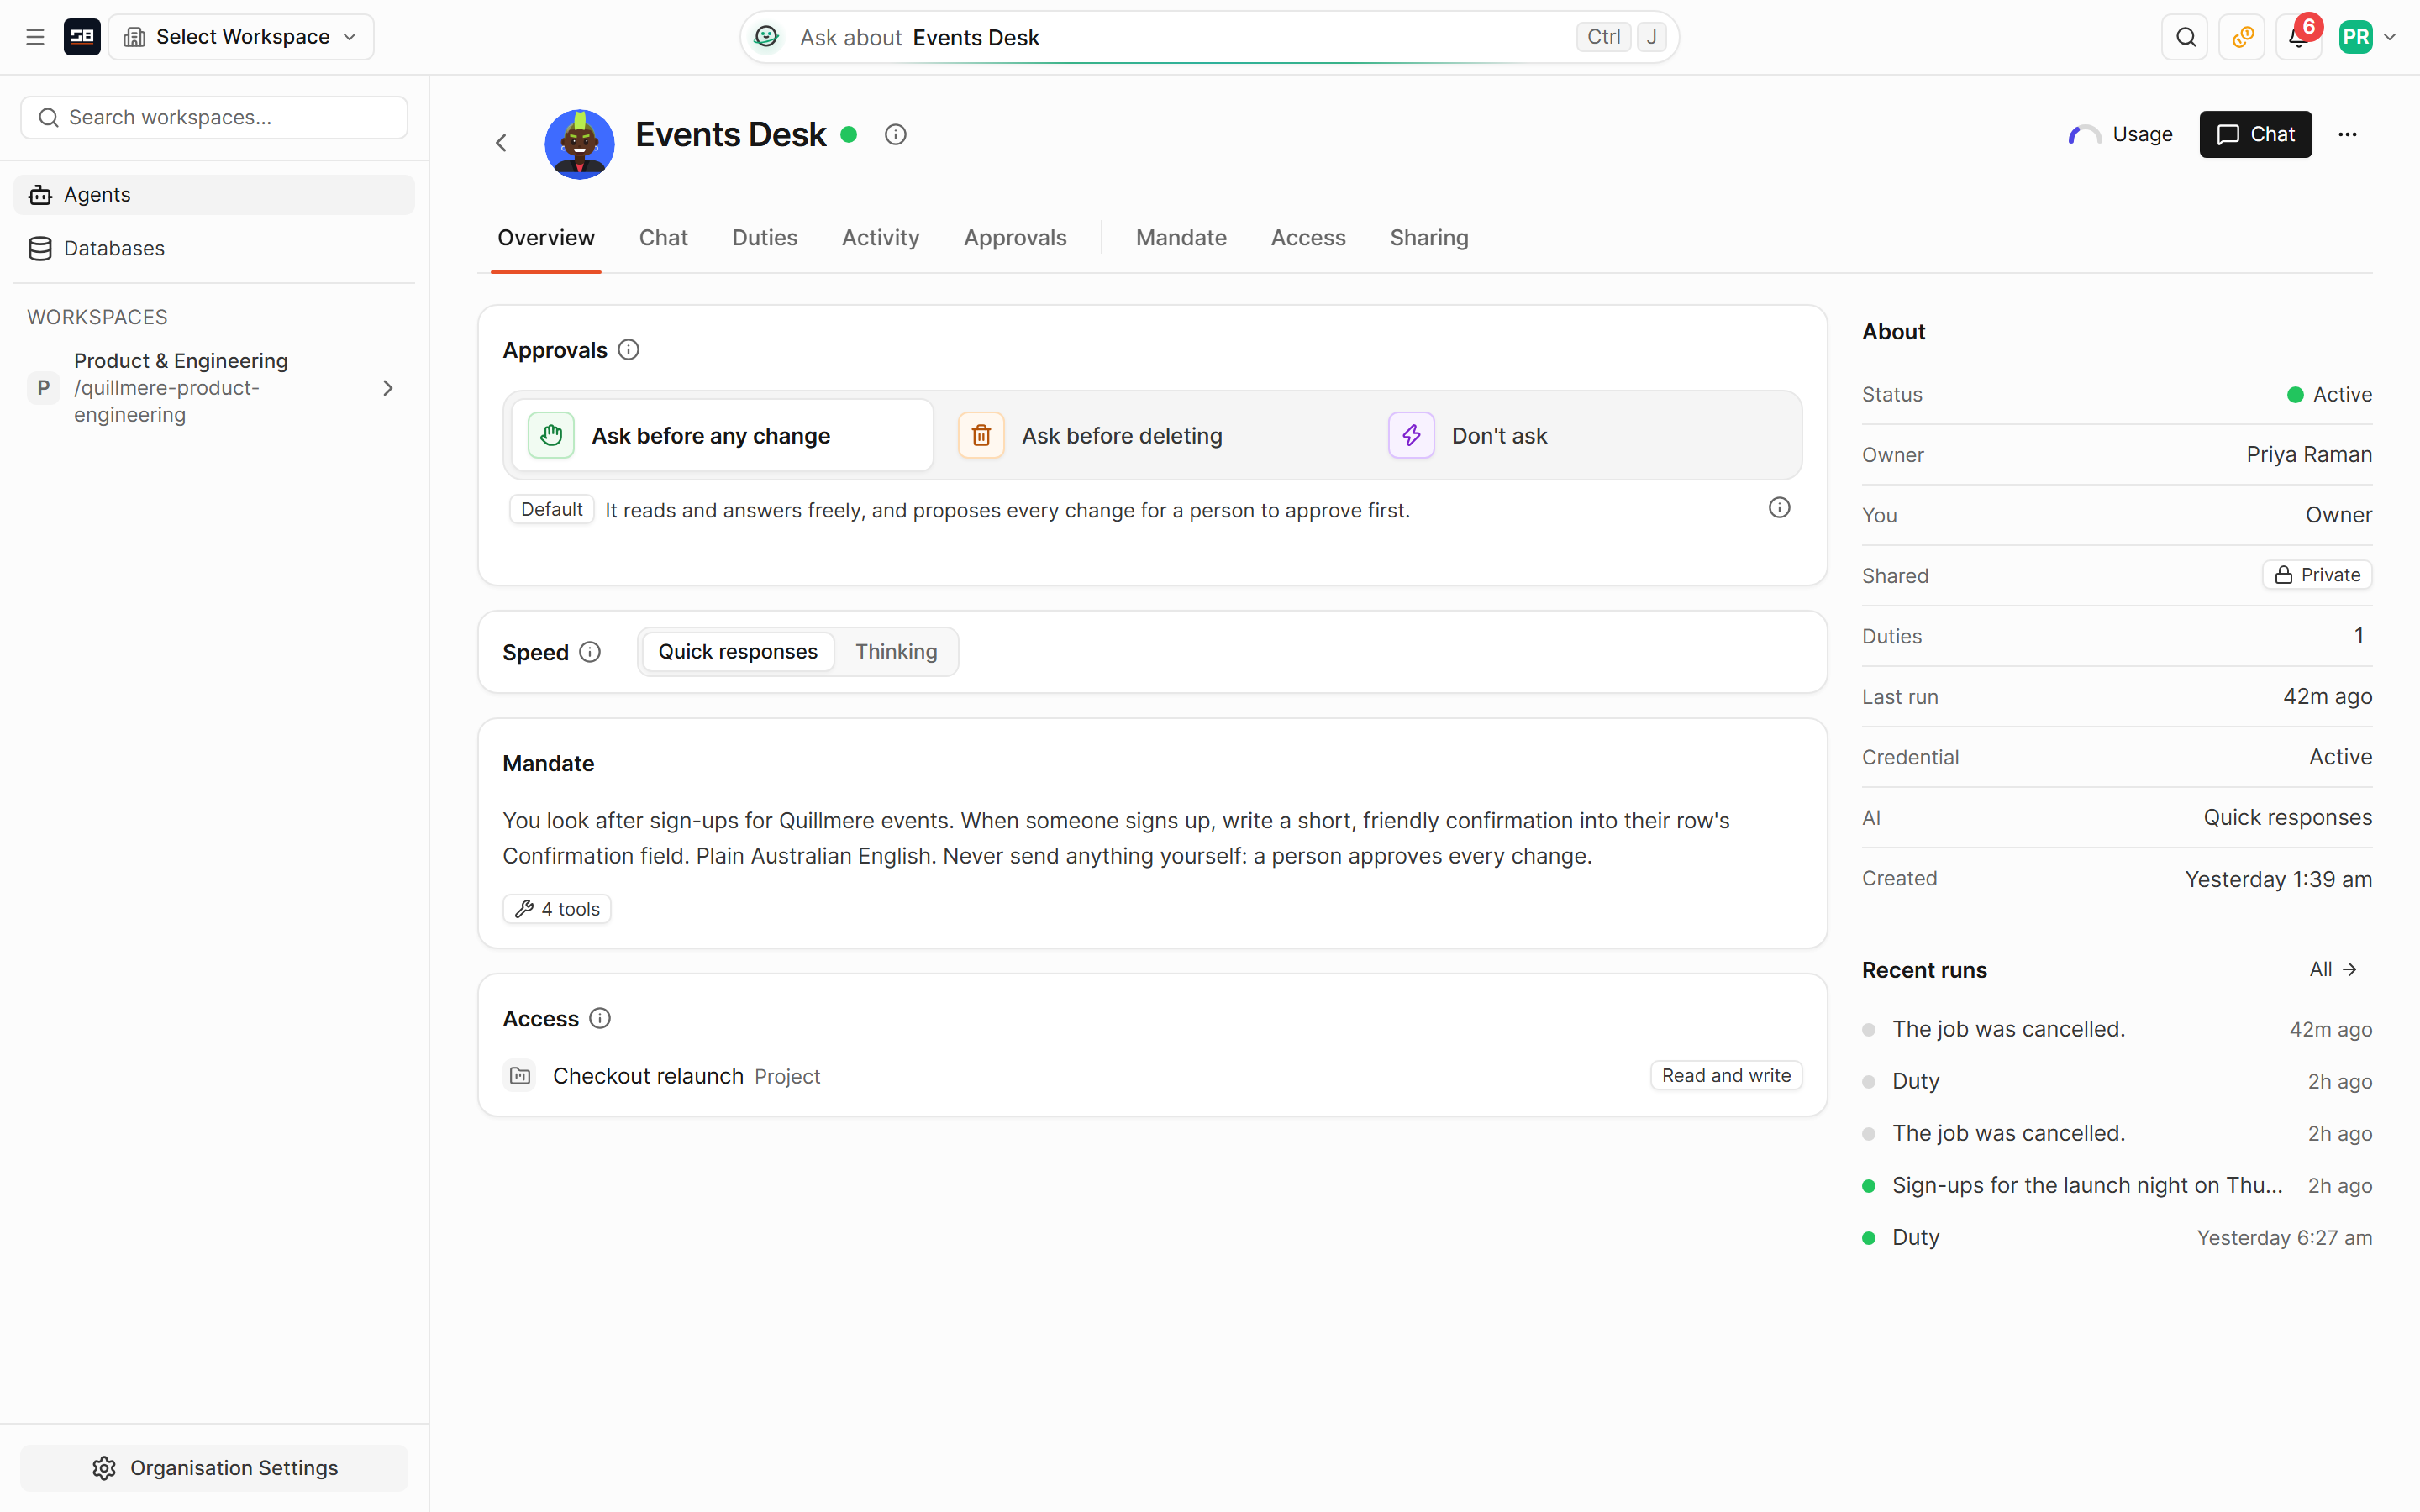Show info about Access section
This screenshot has height=1512, width=2420.
[600, 1018]
